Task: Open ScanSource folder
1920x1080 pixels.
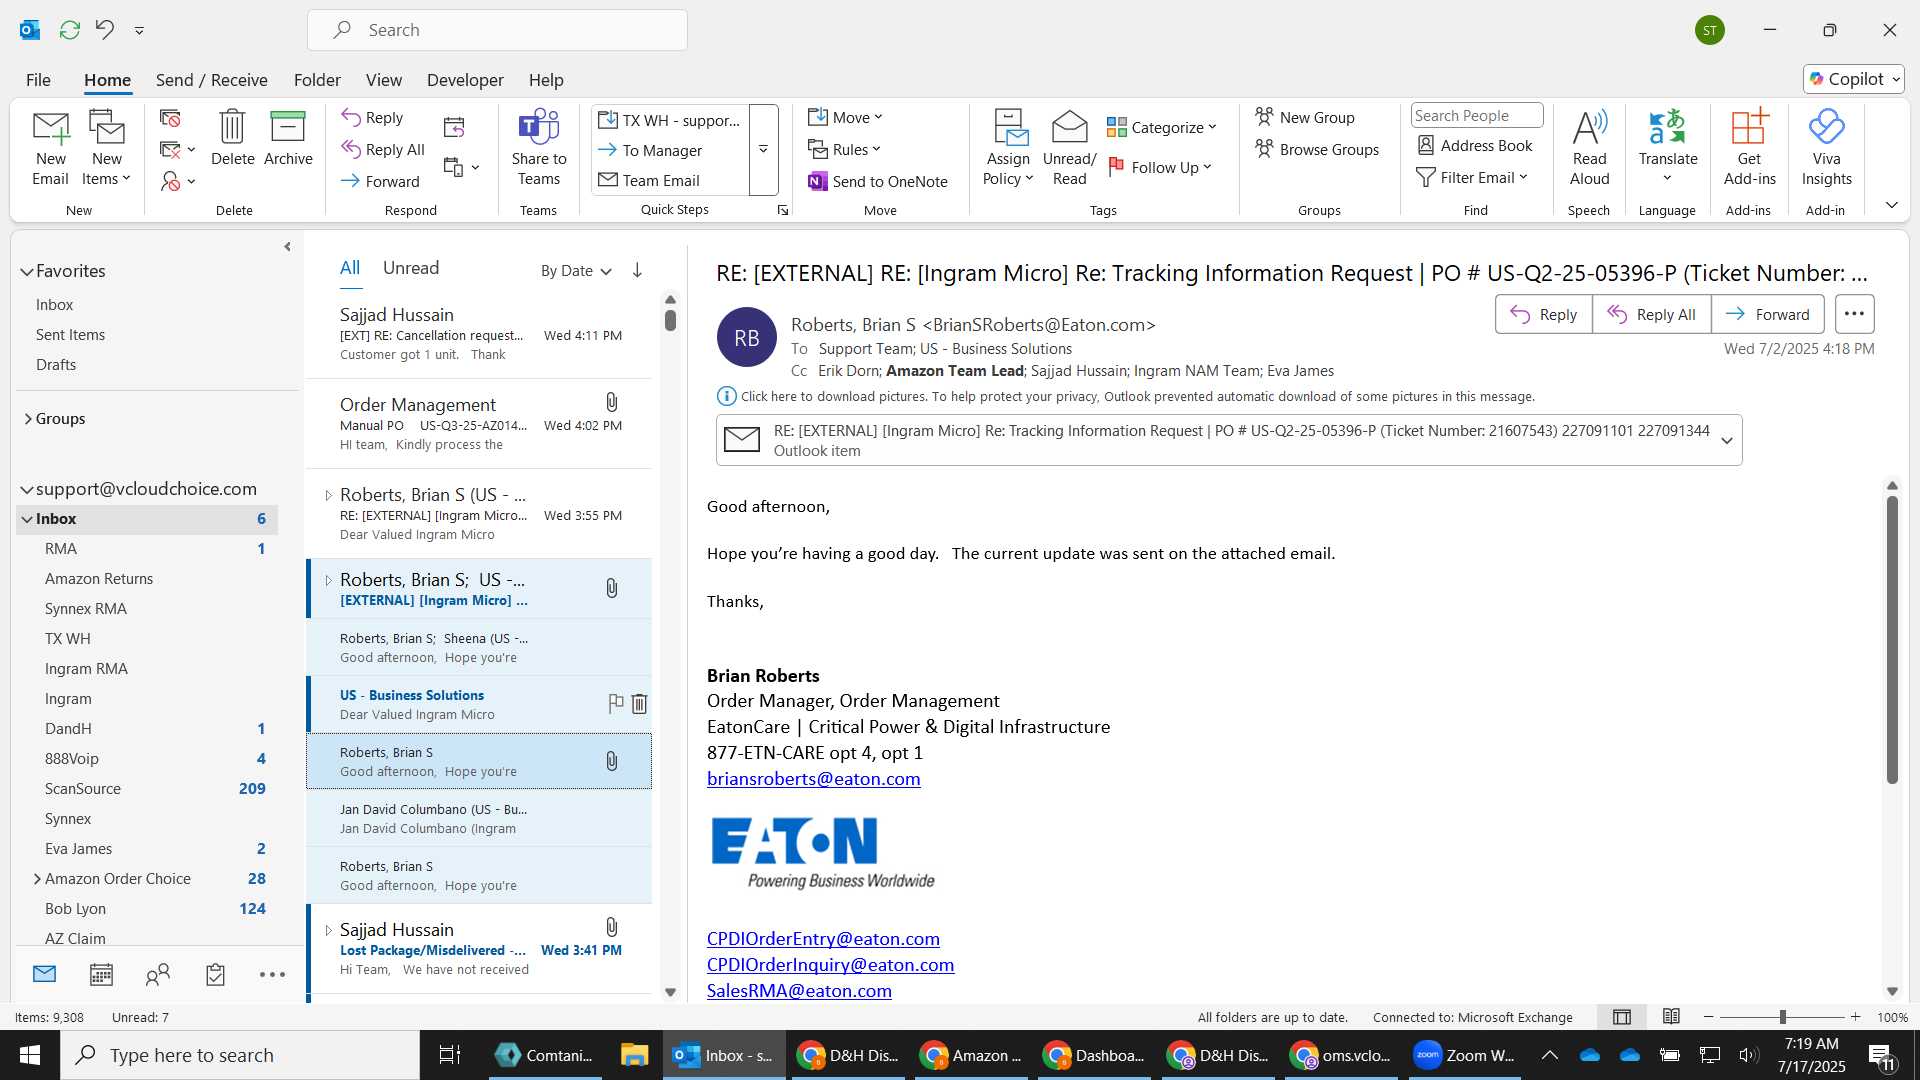Action: 83,789
